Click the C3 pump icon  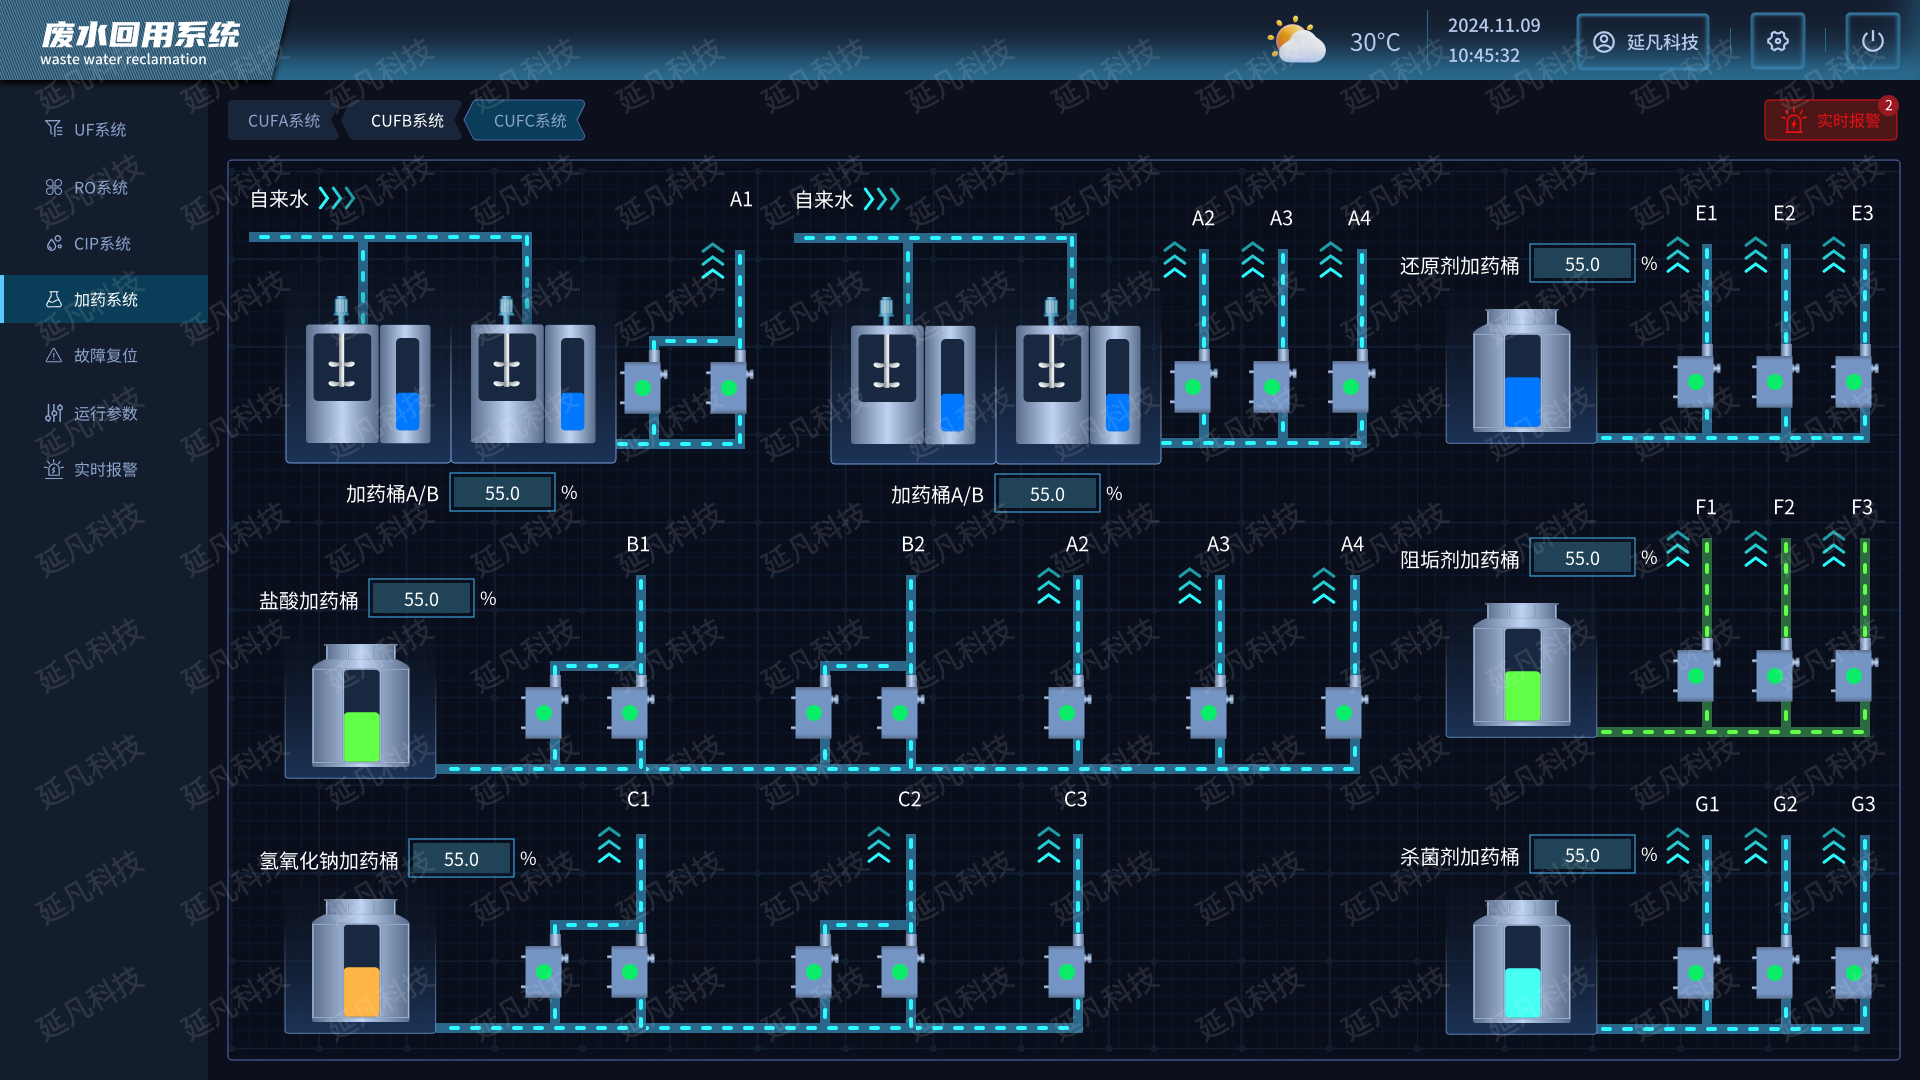pyautogui.click(x=1067, y=972)
